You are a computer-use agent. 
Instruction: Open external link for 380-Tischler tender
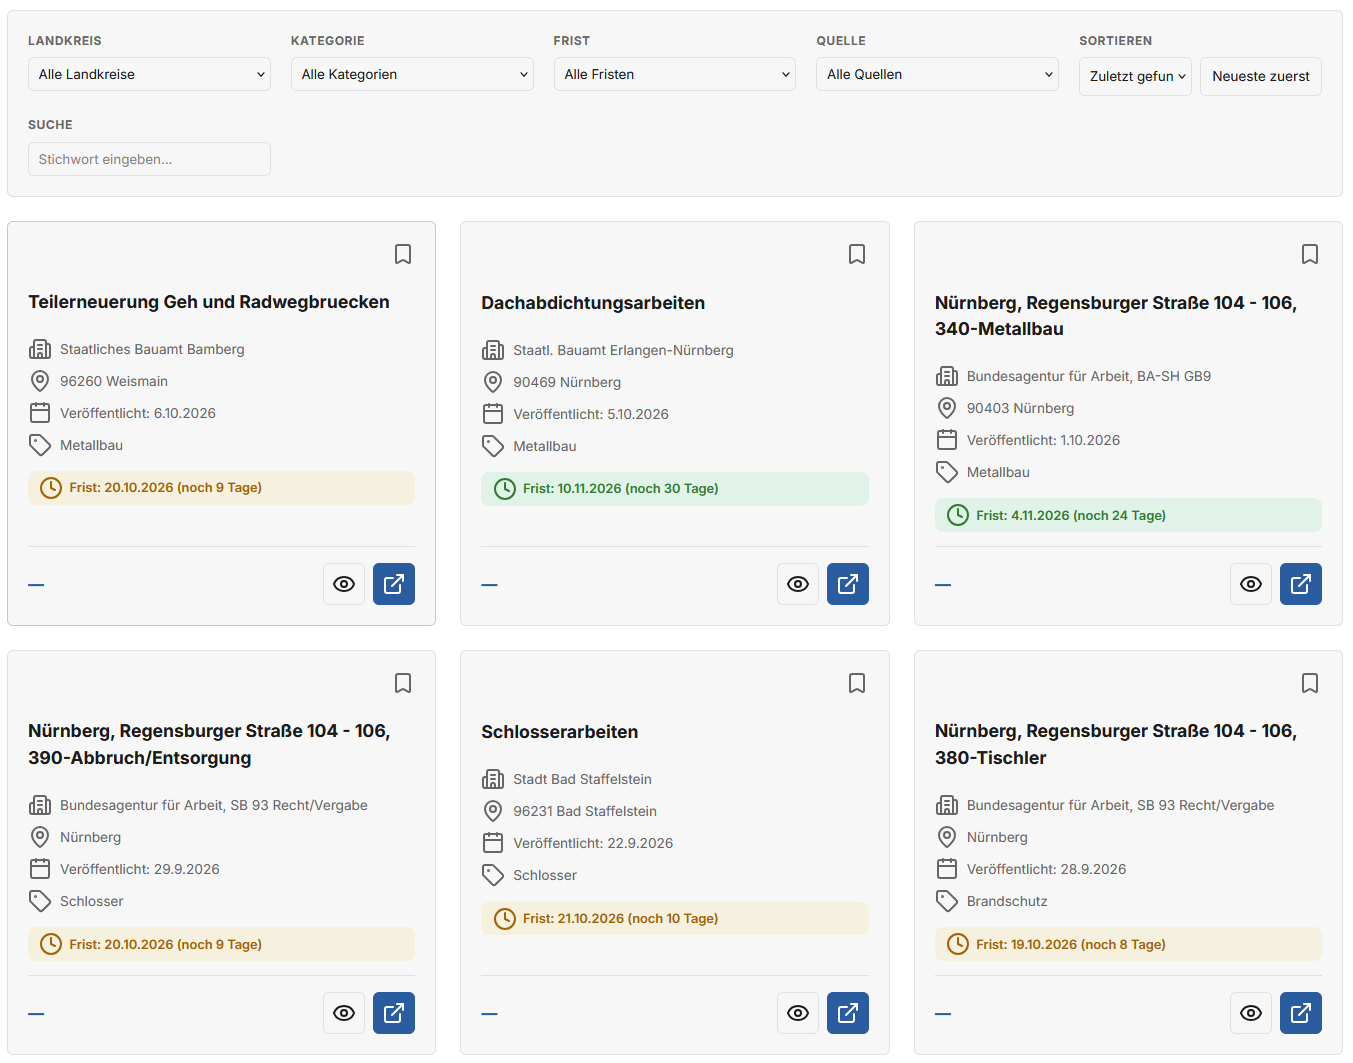(x=1301, y=1013)
